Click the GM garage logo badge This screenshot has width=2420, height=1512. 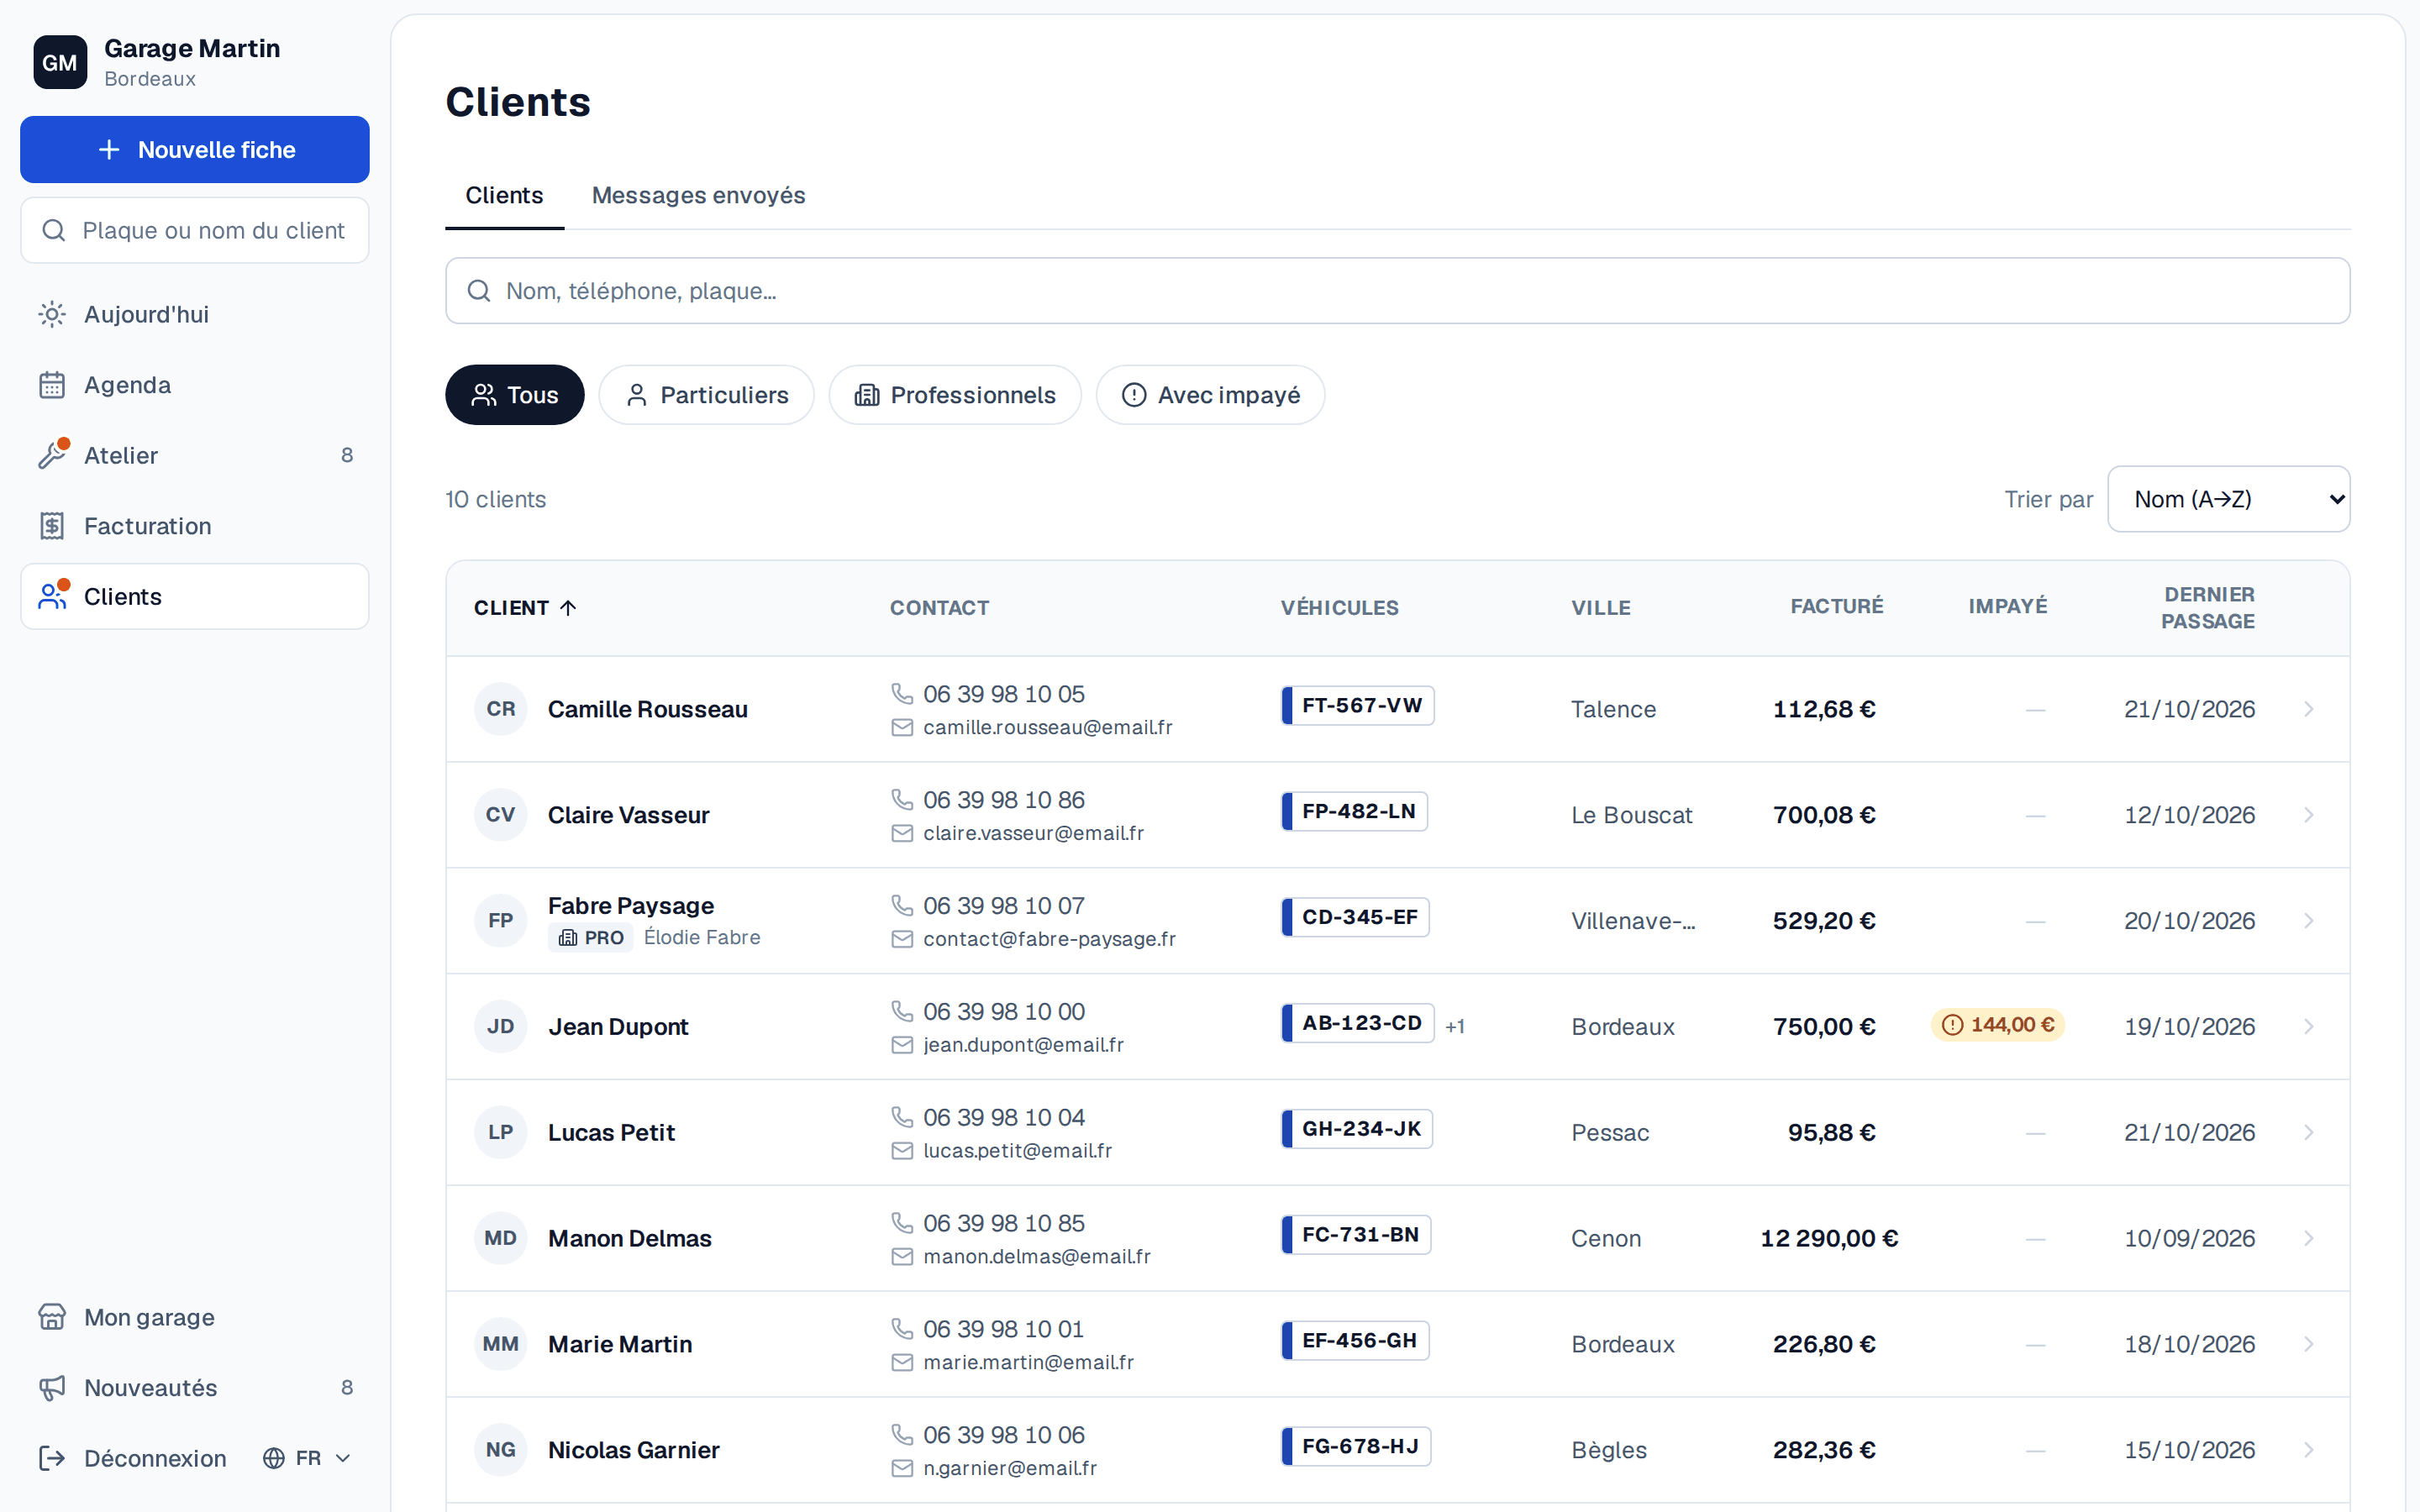[x=60, y=62]
